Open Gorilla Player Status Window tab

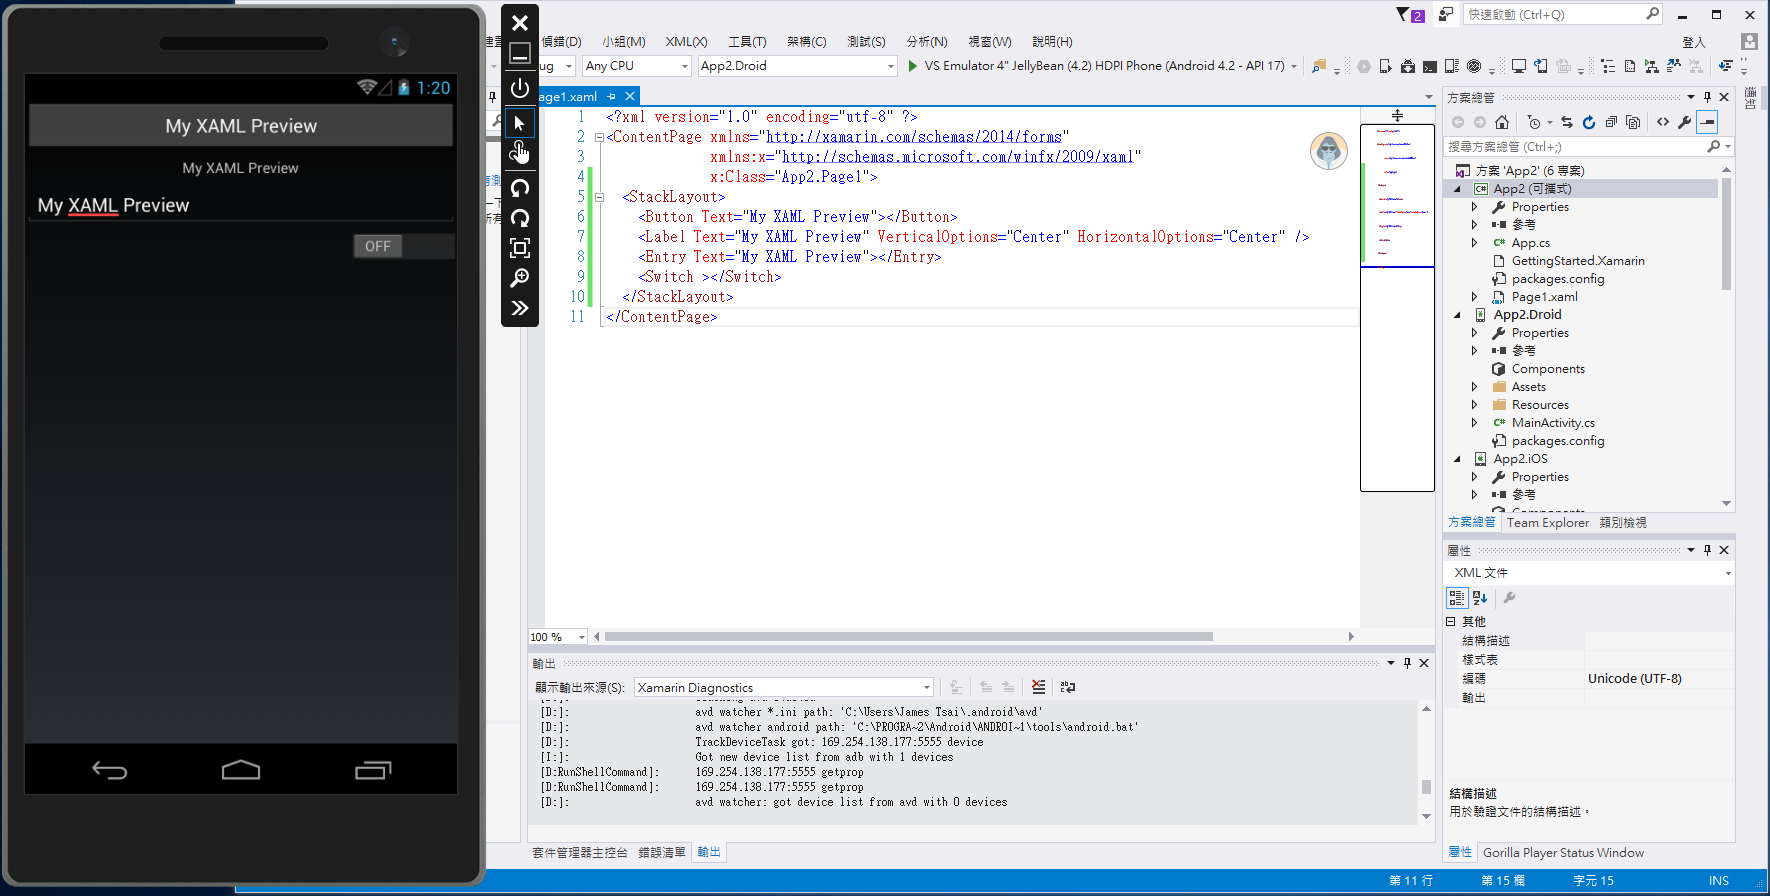pos(1563,852)
